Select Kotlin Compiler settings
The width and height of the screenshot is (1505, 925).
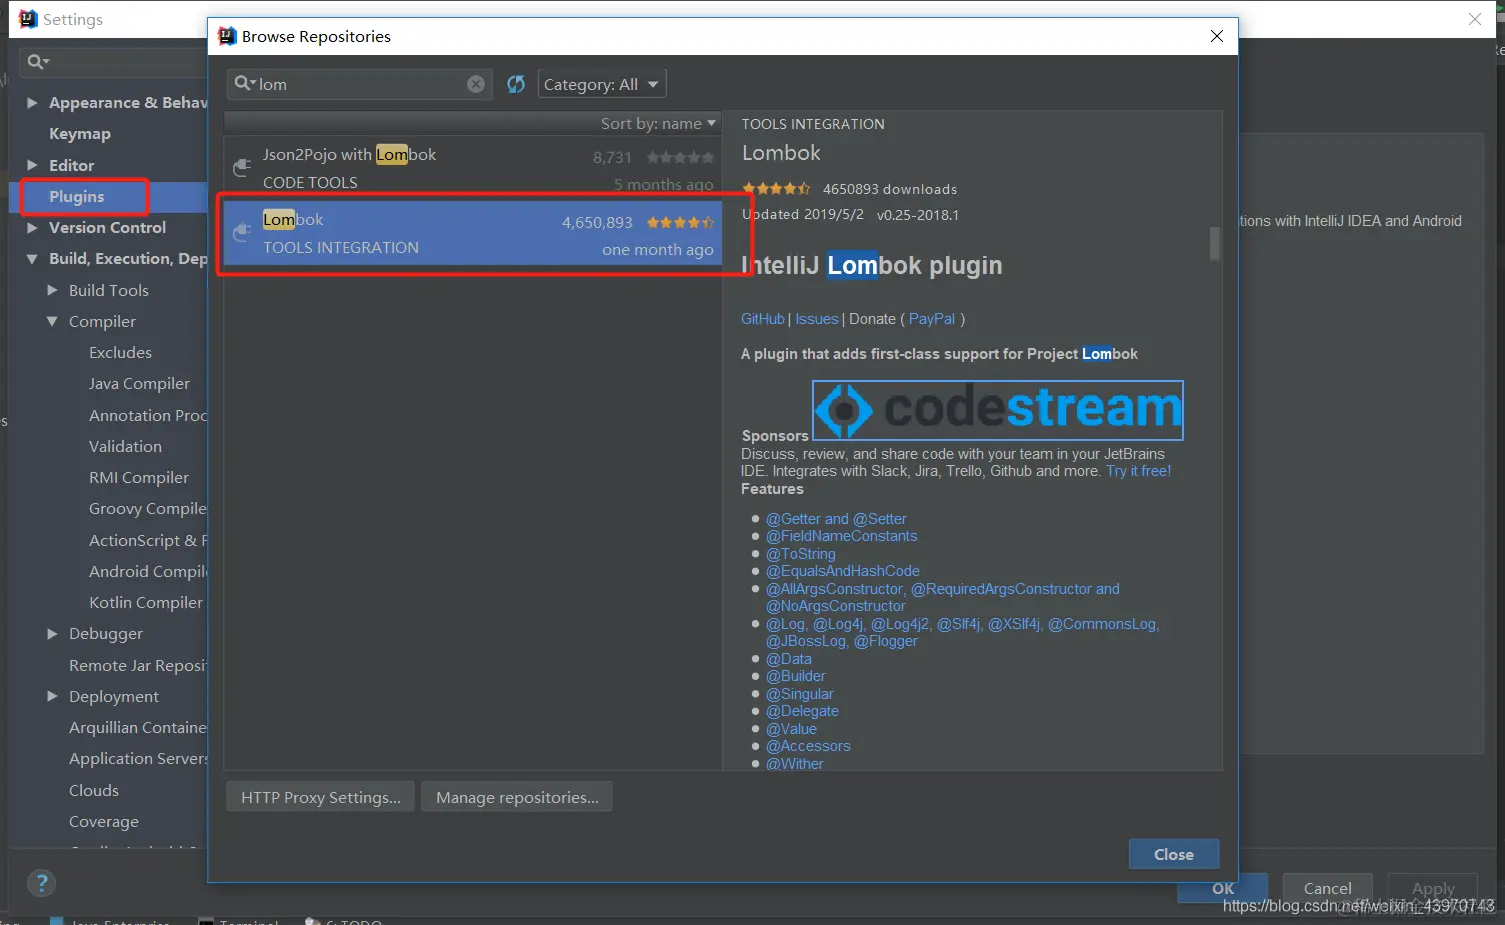click(146, 602)
